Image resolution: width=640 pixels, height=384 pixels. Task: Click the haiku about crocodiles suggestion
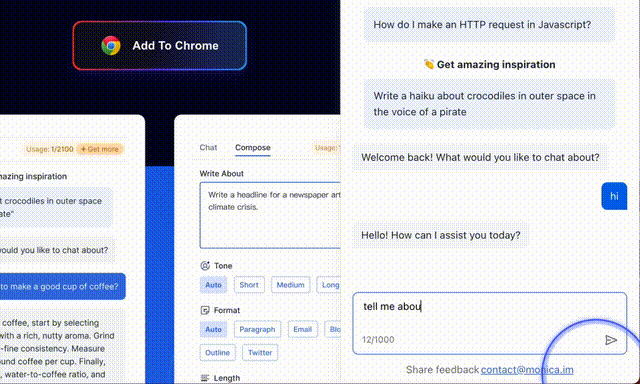tap(489, 104)
